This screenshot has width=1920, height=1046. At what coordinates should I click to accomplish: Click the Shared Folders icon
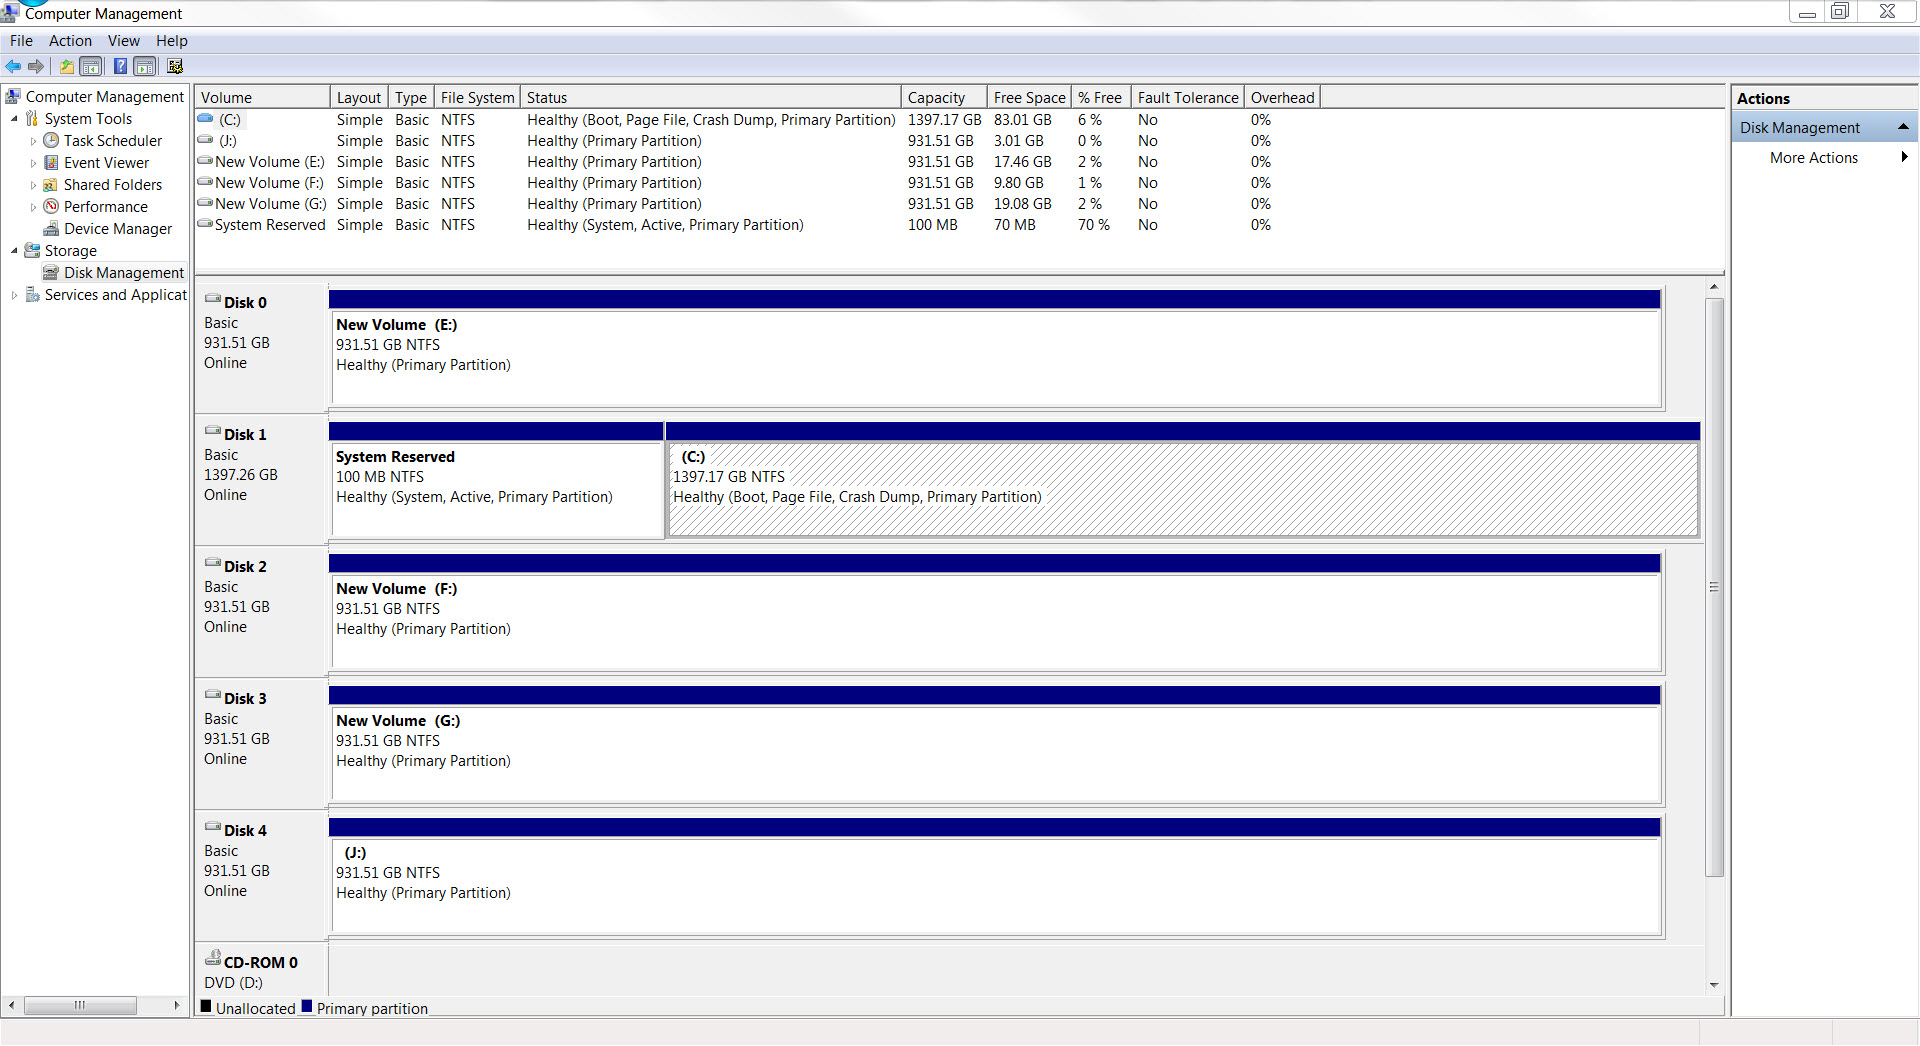click(51, 185)
